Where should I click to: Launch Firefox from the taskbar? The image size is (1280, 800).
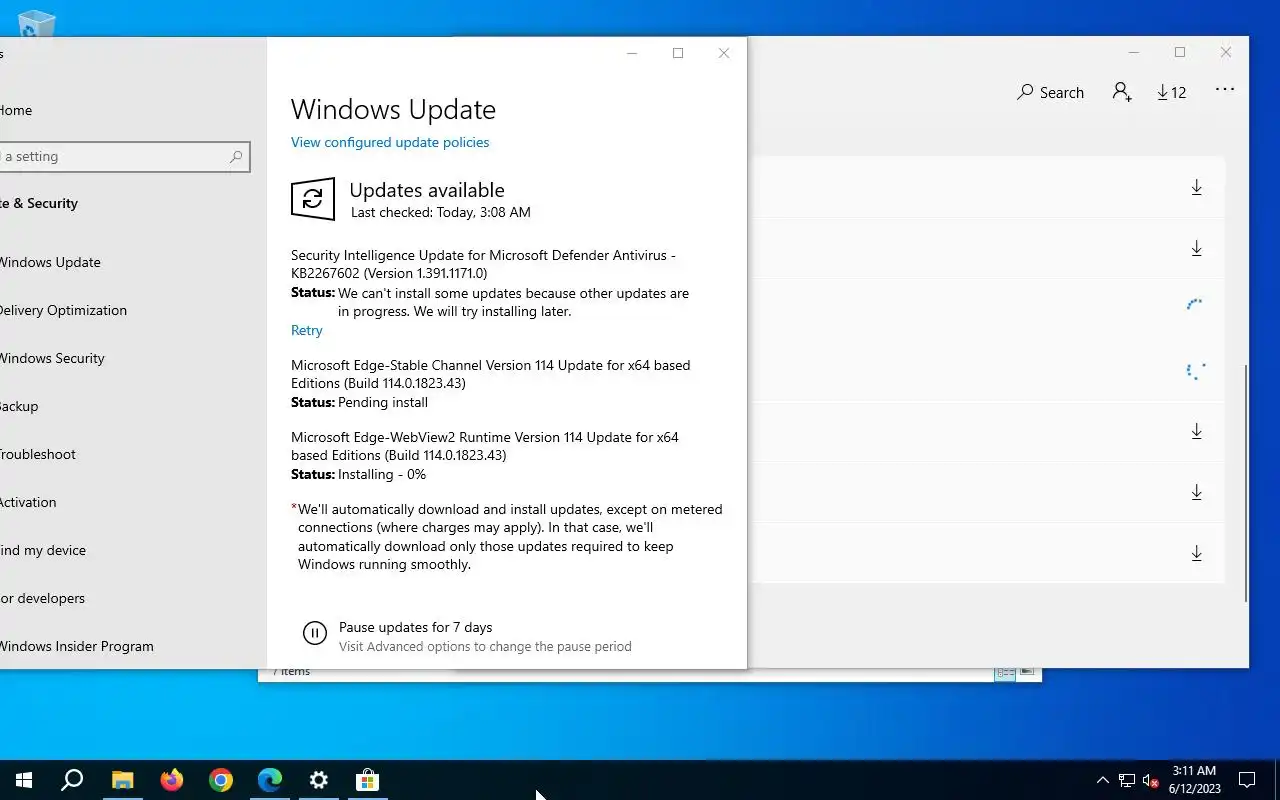click(x=172, y=780)
